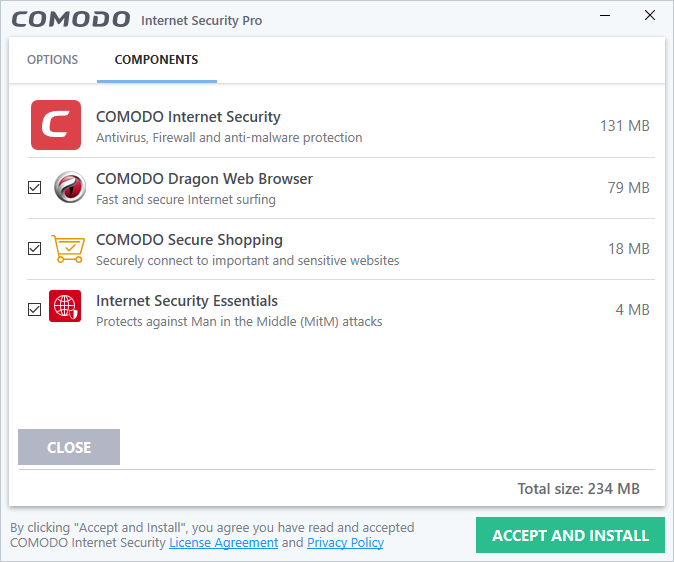Close the installer with the X icon
This screenshot has height=562, width=674.
[x=650, y=15]
